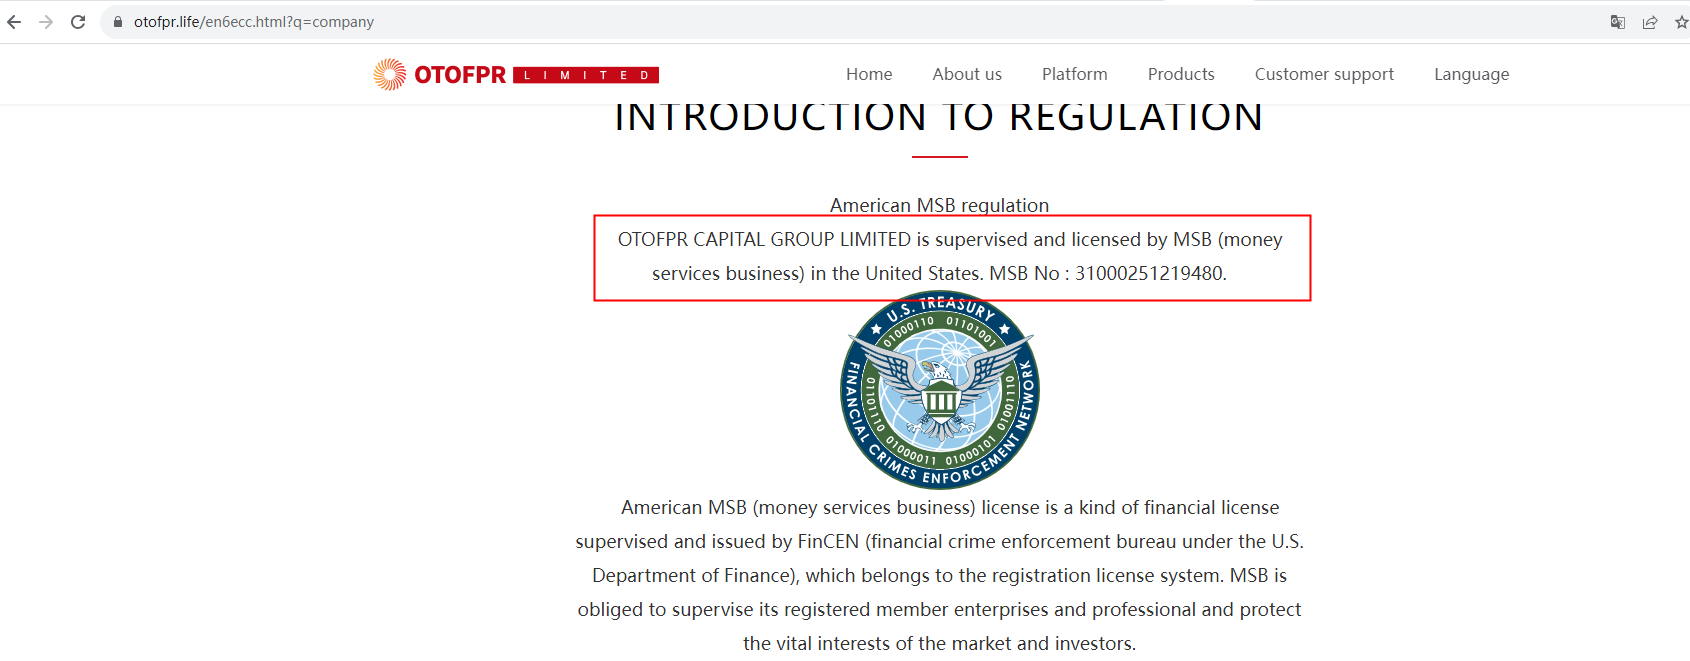Click the U.S. Treasury FinCEN seal image
This screenshot has width=1690, height=661.
point(940,390)
